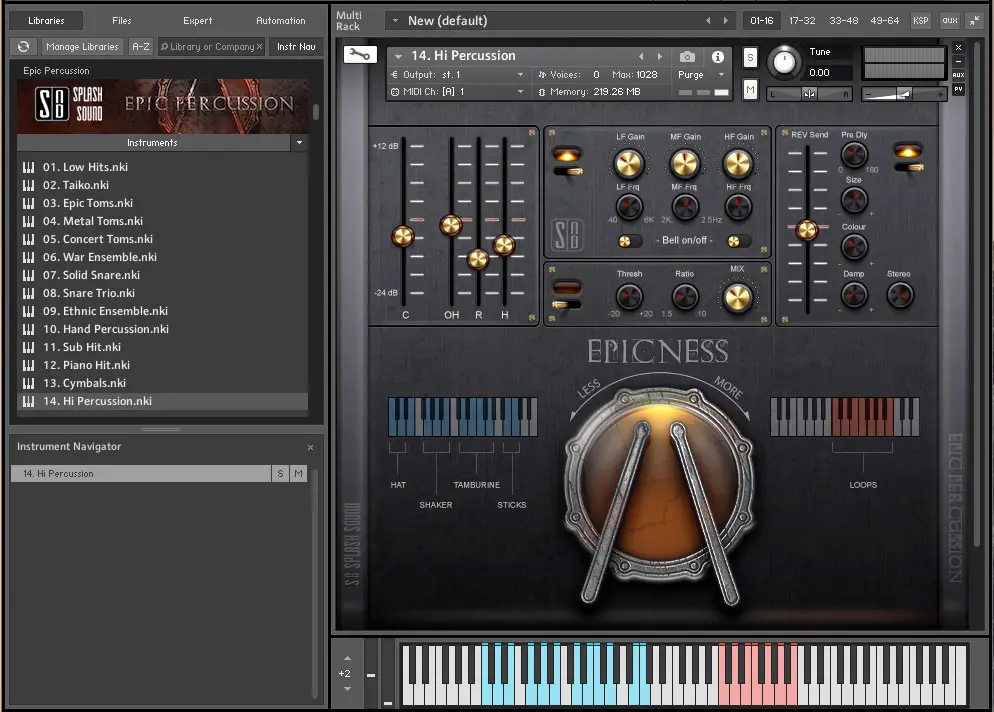Click the Manage Libraries button
The height and width of the screenshot is (712, 994).
pos(82,46)
